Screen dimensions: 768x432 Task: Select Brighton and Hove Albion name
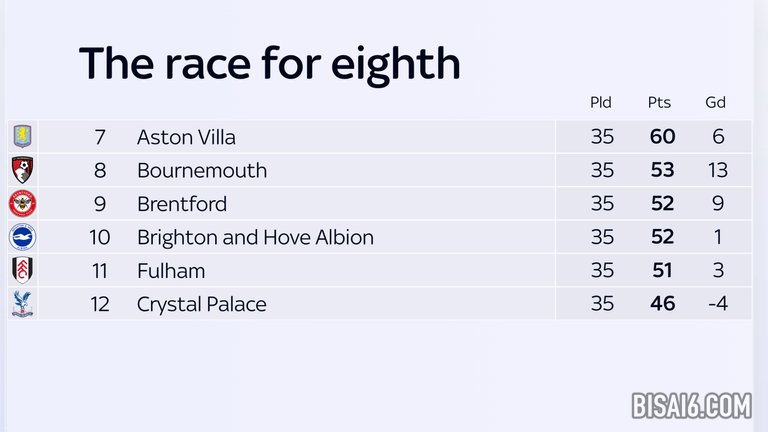pyautogui.click(x=255, y=238)
